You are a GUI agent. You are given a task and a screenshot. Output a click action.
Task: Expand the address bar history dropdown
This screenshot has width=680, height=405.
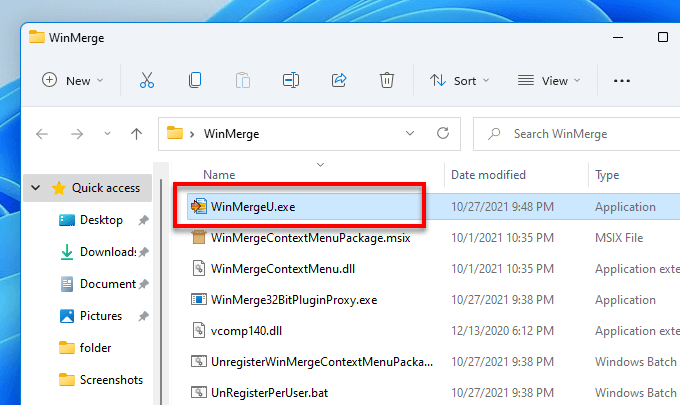[409, 134]
